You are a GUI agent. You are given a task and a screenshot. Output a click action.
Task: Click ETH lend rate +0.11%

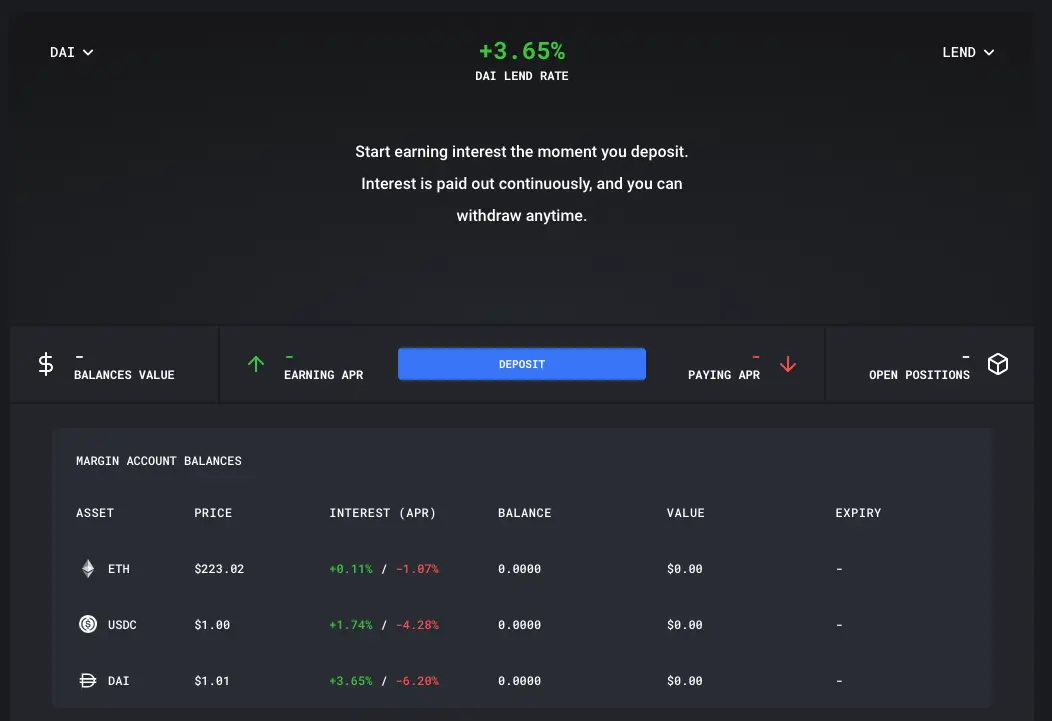pyautogui.click(x=351, y=569)
